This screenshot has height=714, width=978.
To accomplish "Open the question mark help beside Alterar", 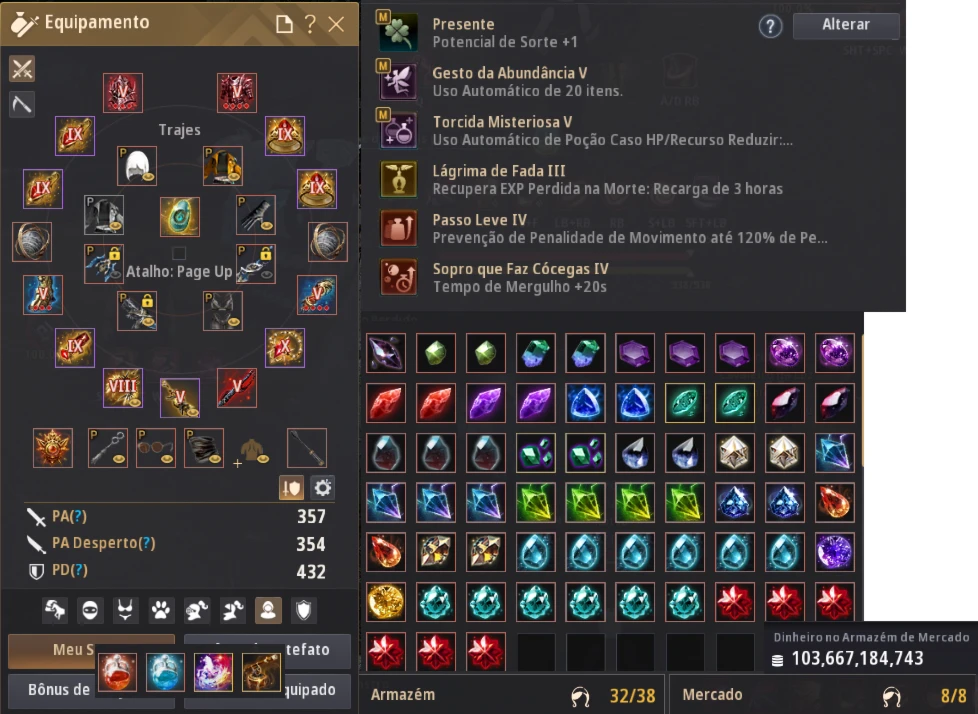I will 770,26.
